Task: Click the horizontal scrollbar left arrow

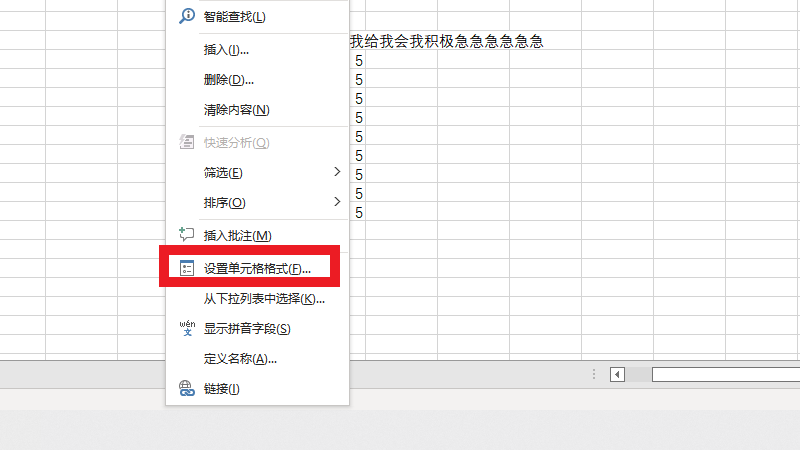Action: [617, 374]
